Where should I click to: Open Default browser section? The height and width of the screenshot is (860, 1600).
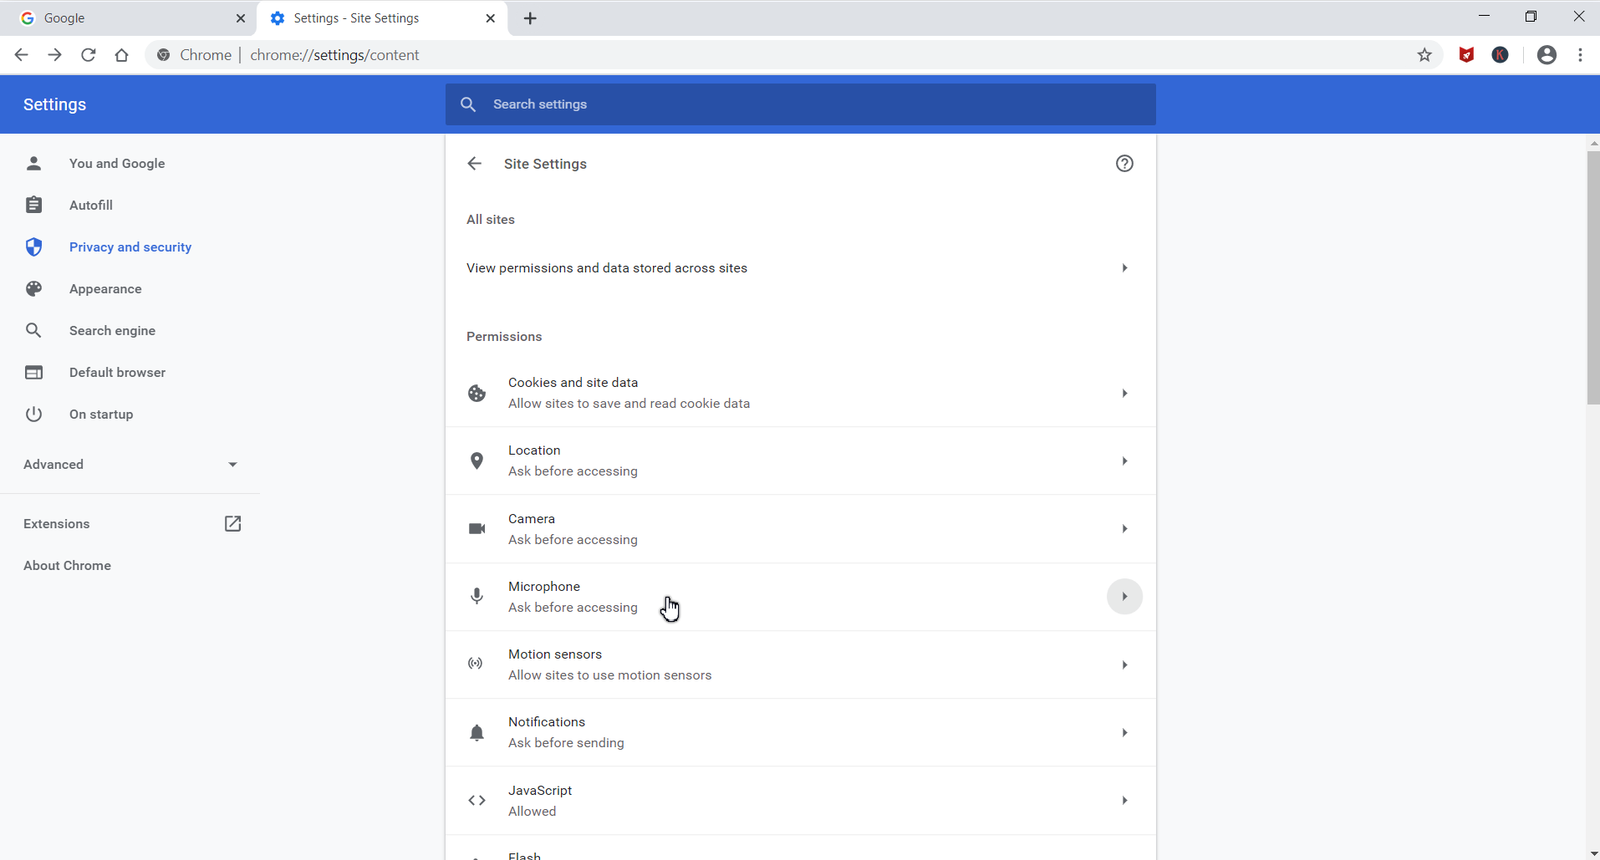117,372
